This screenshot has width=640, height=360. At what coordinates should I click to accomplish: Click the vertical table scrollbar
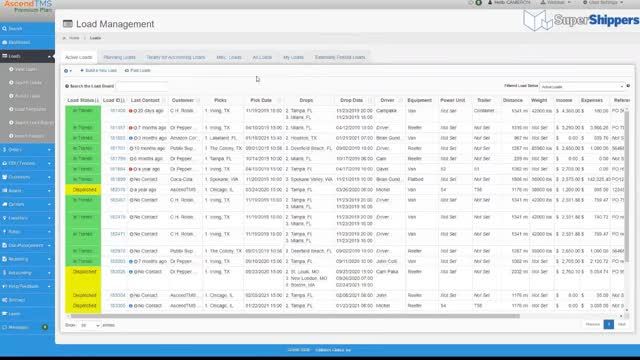pyautogui.click(x=627, y=188)
